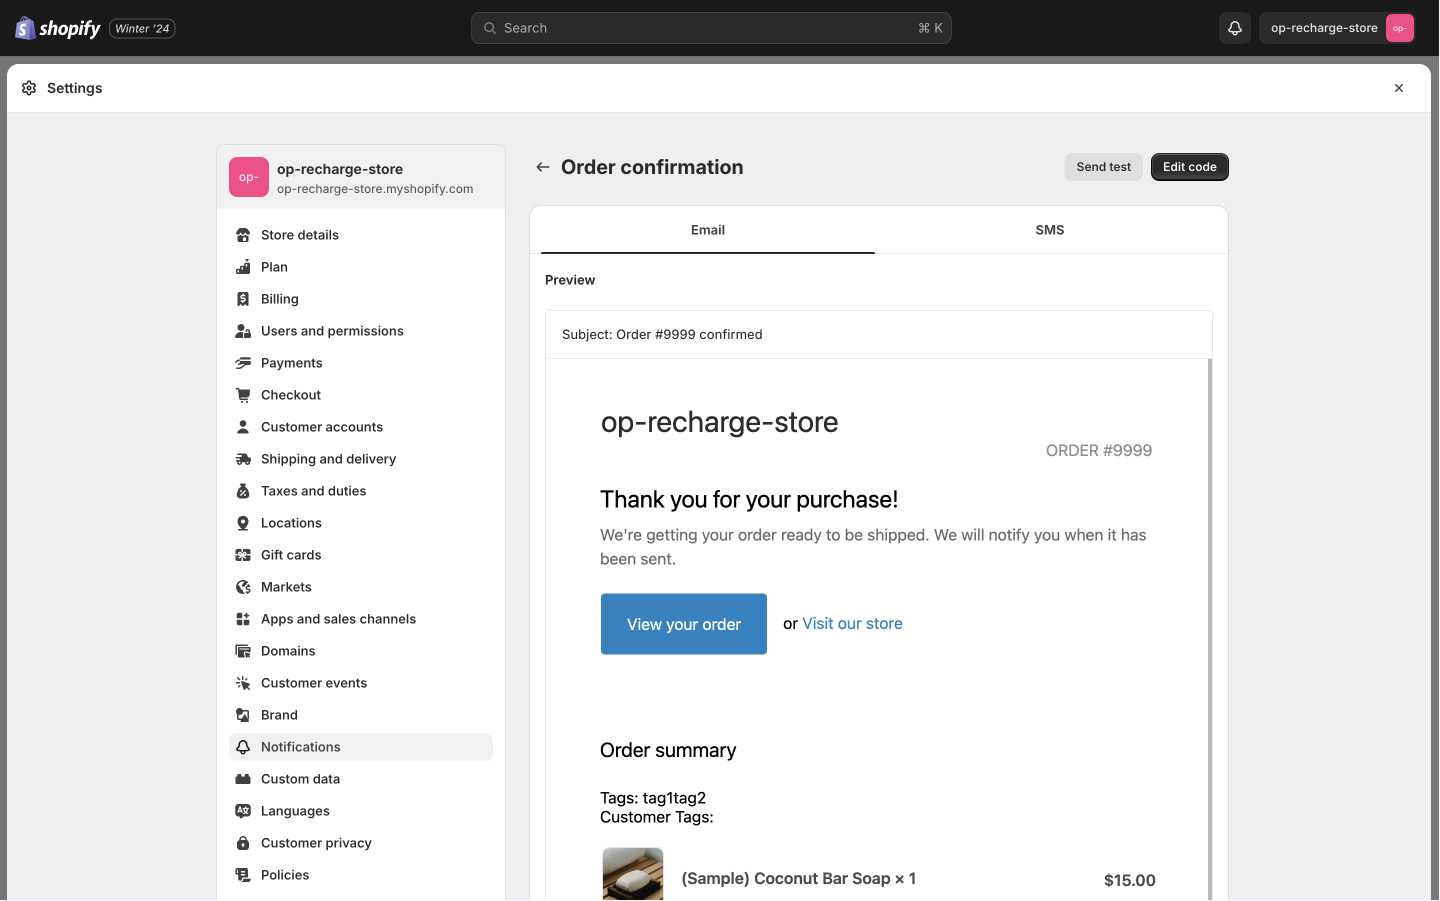Click the Brand icon in sidebar

[243, 715]
